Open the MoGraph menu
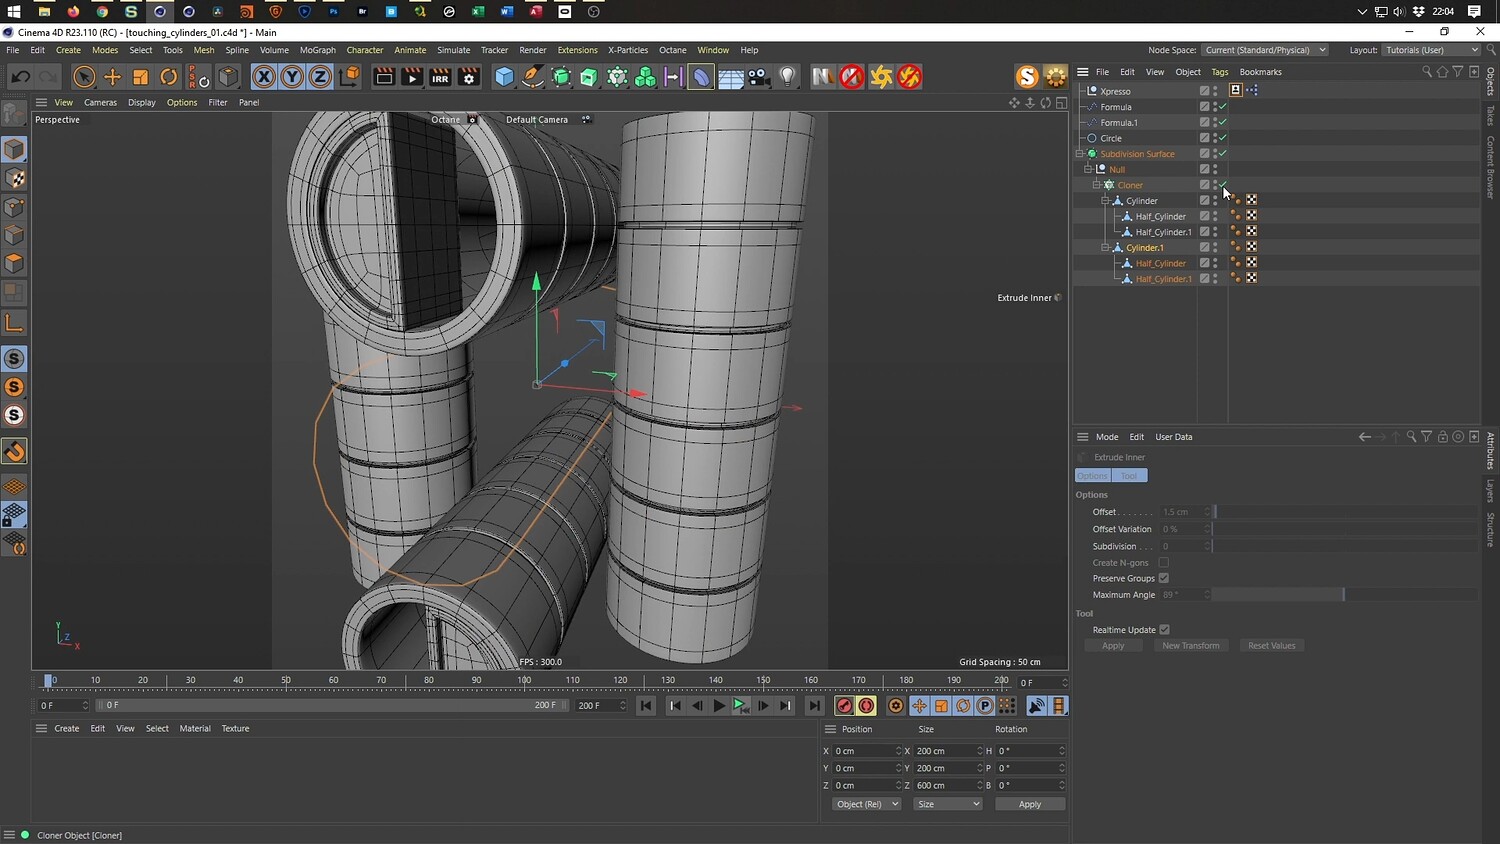Viewport: 1500px width, 844px height. (317, 50)
